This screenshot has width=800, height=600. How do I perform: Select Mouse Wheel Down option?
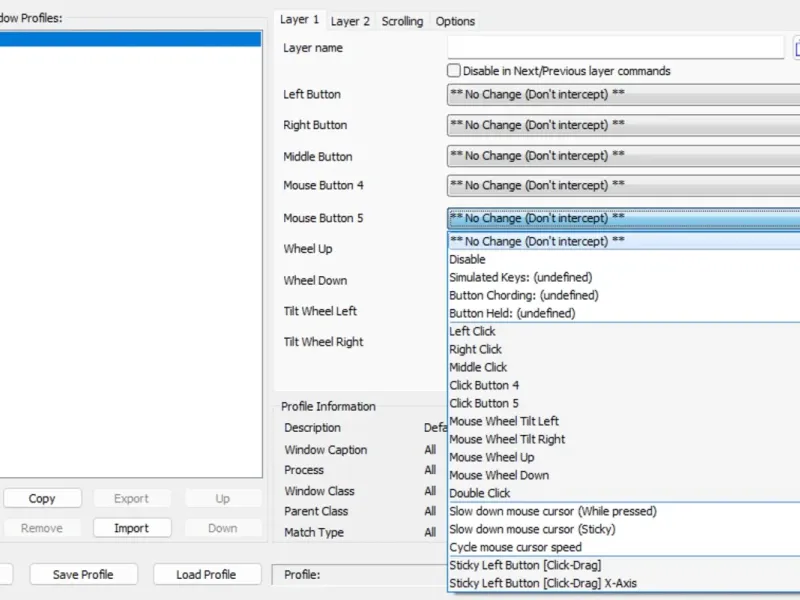click(624, 475)
